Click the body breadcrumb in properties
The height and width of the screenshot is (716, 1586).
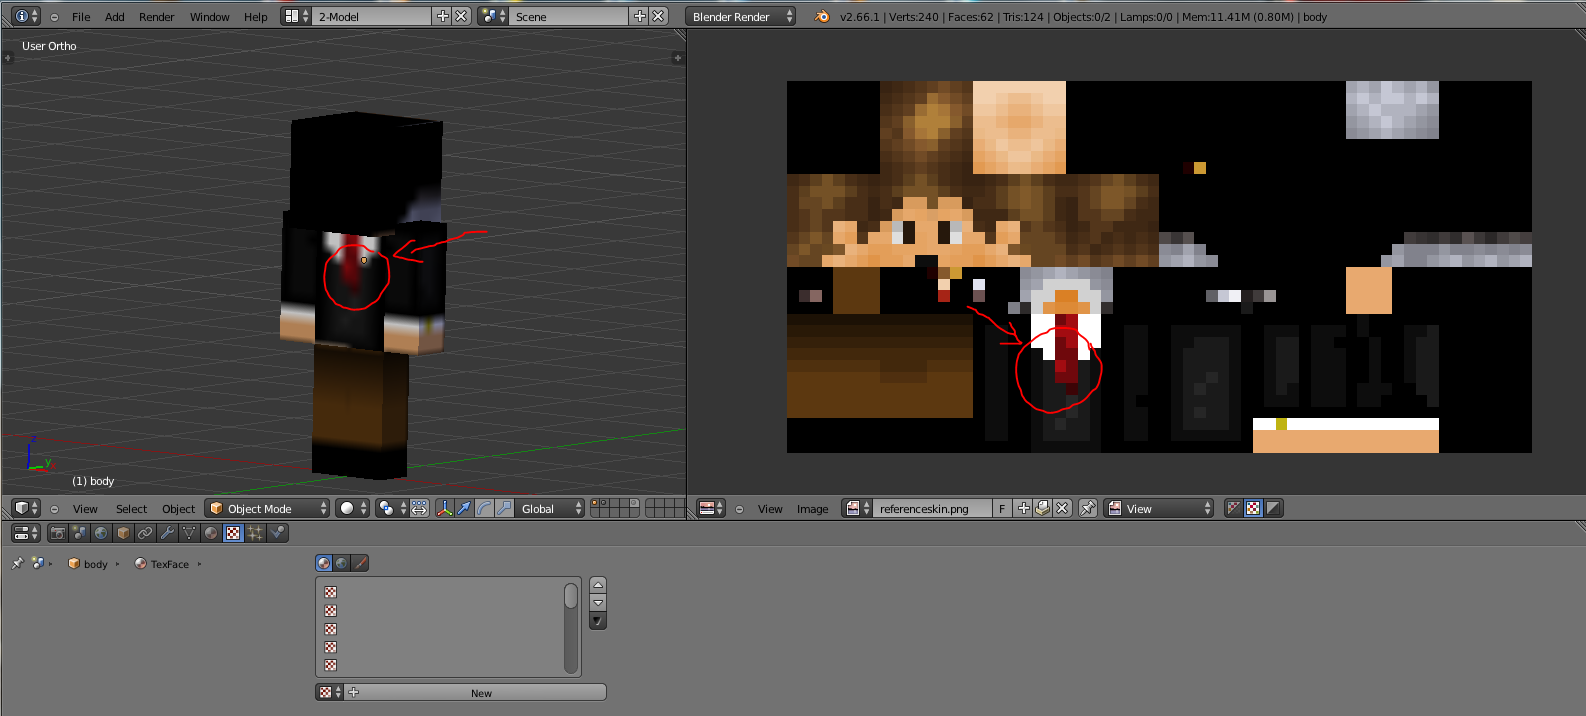95,564
